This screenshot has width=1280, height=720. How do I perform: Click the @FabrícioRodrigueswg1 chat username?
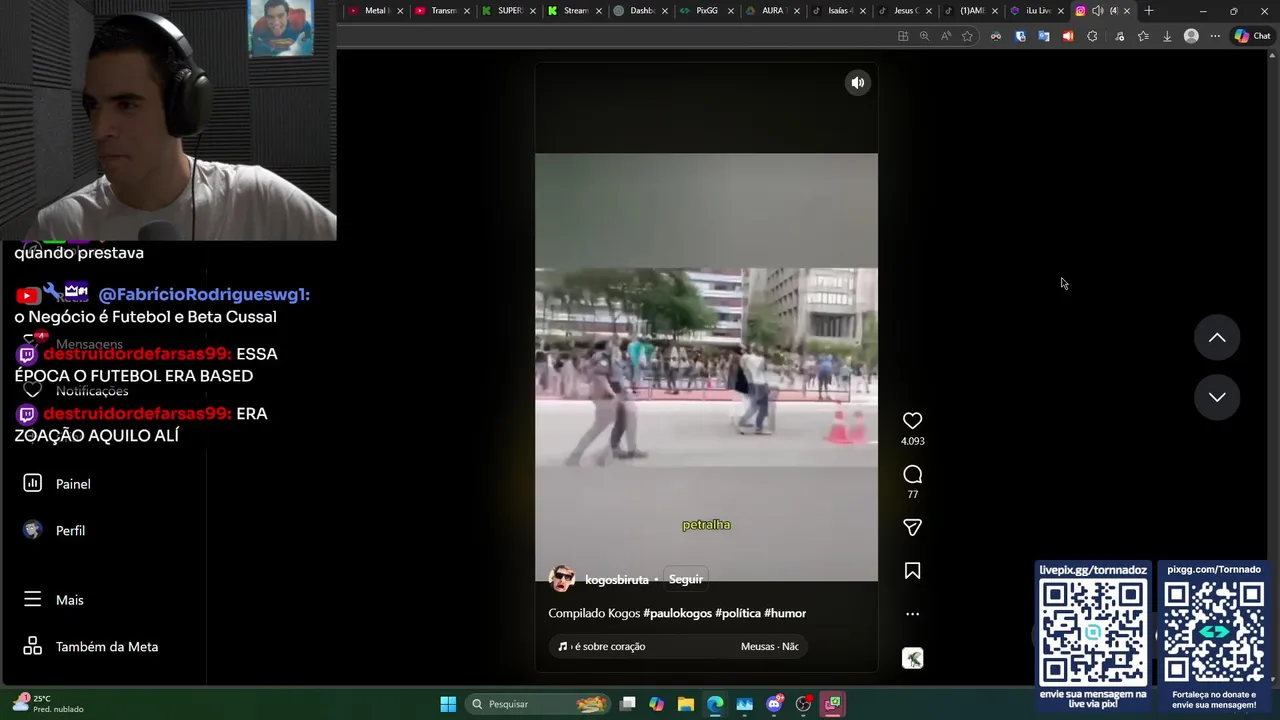coord(204,294)
